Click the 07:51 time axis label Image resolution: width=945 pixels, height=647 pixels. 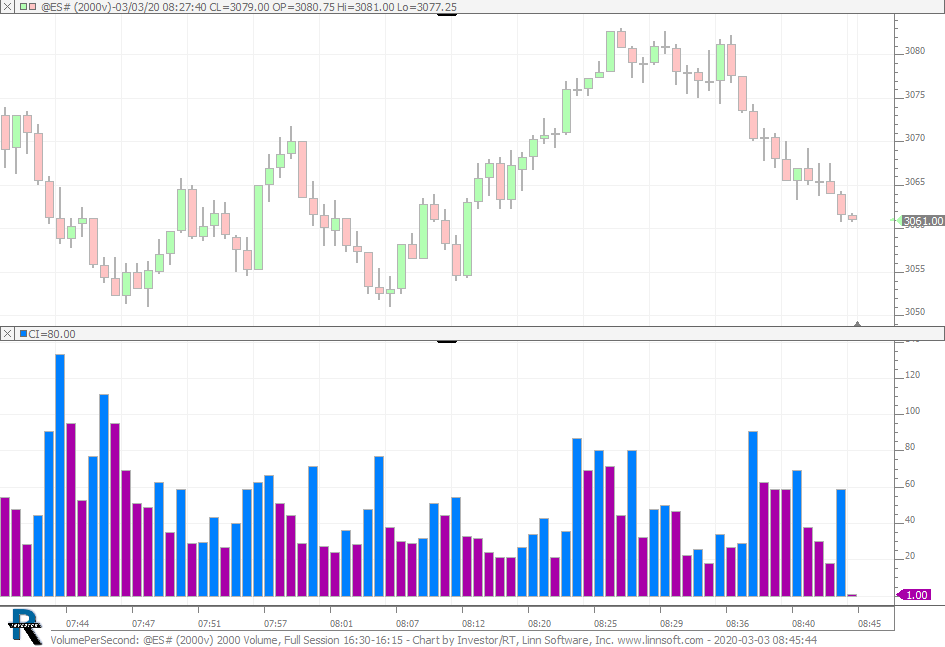[209, 624]
